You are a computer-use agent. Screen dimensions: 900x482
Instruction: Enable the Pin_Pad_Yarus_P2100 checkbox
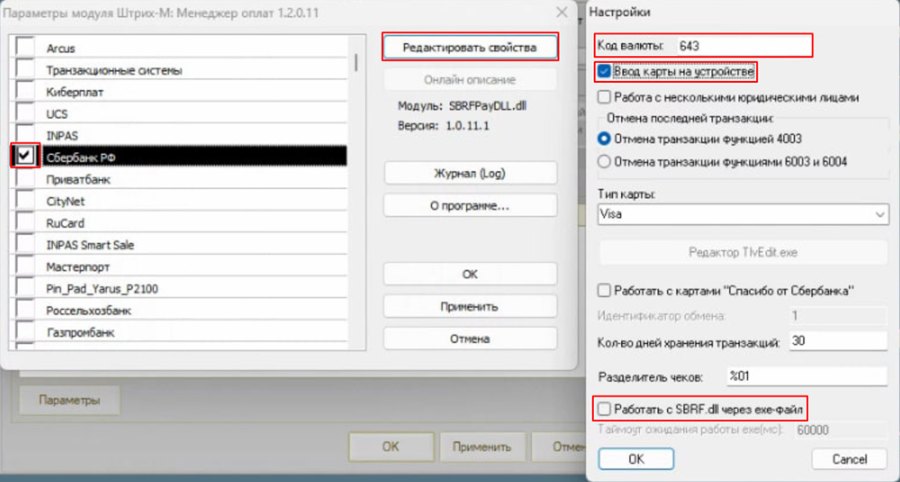25,289
